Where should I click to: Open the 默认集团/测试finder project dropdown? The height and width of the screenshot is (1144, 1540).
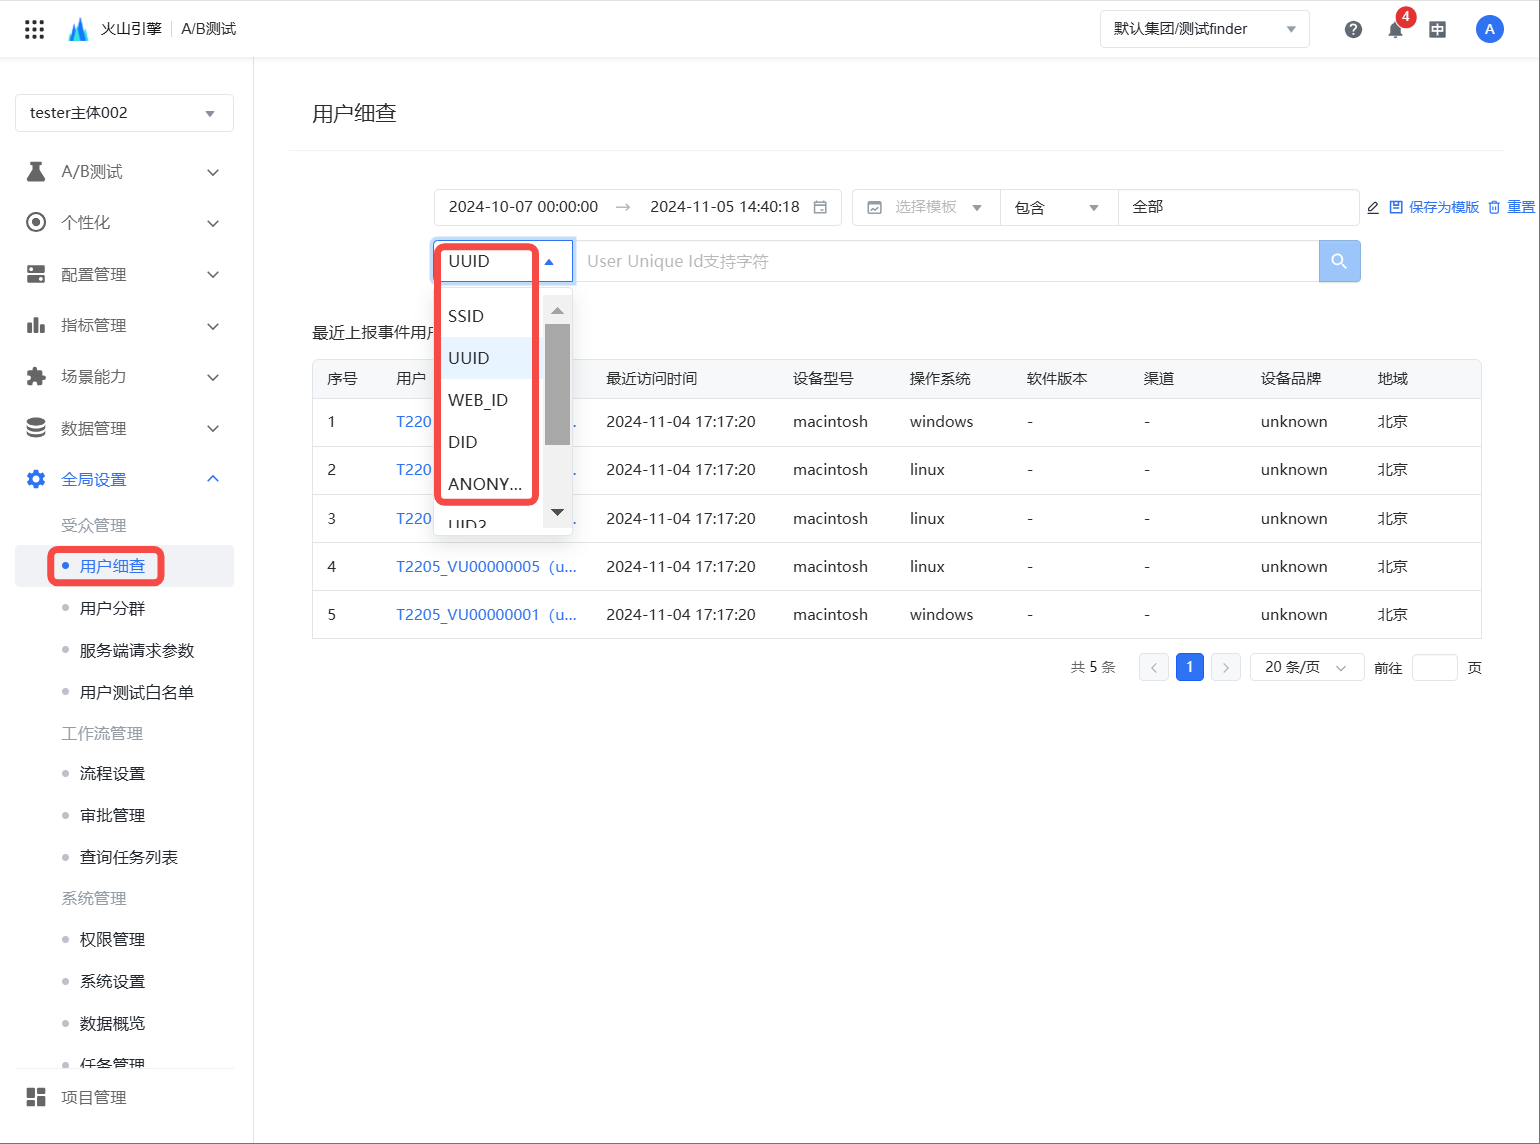[1204, 29]
